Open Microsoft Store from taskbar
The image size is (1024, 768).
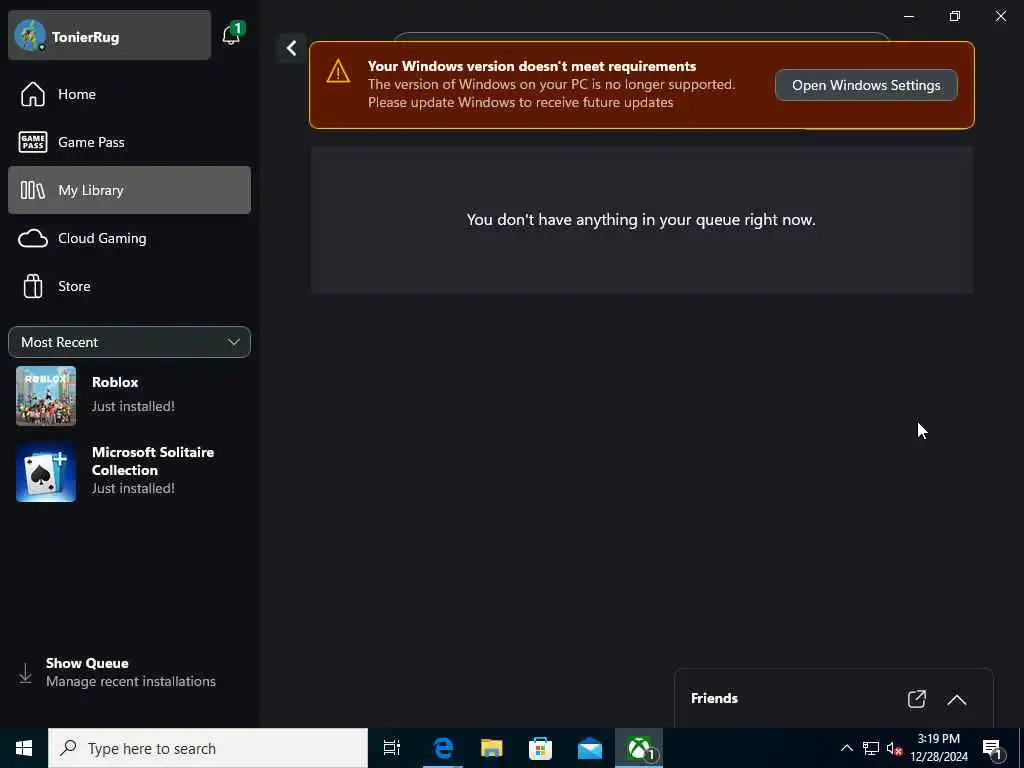(540, 748)
